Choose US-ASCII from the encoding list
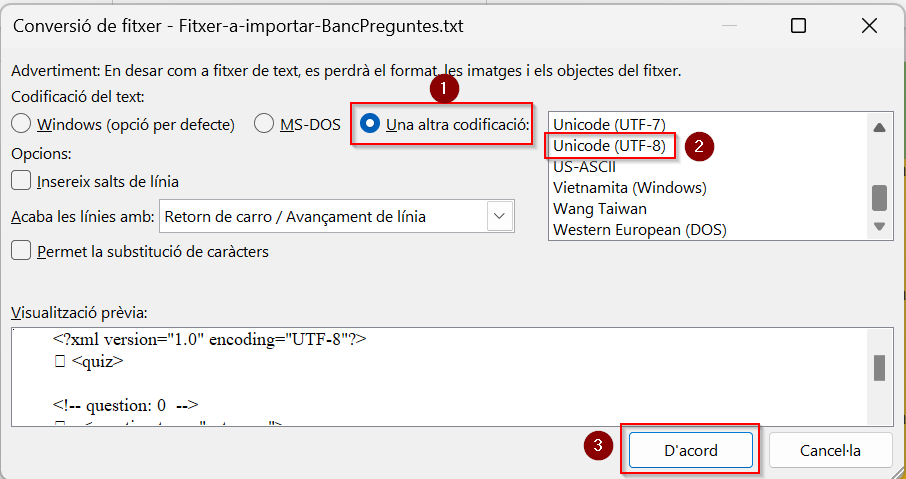906x479 pixels. [584, 167]
